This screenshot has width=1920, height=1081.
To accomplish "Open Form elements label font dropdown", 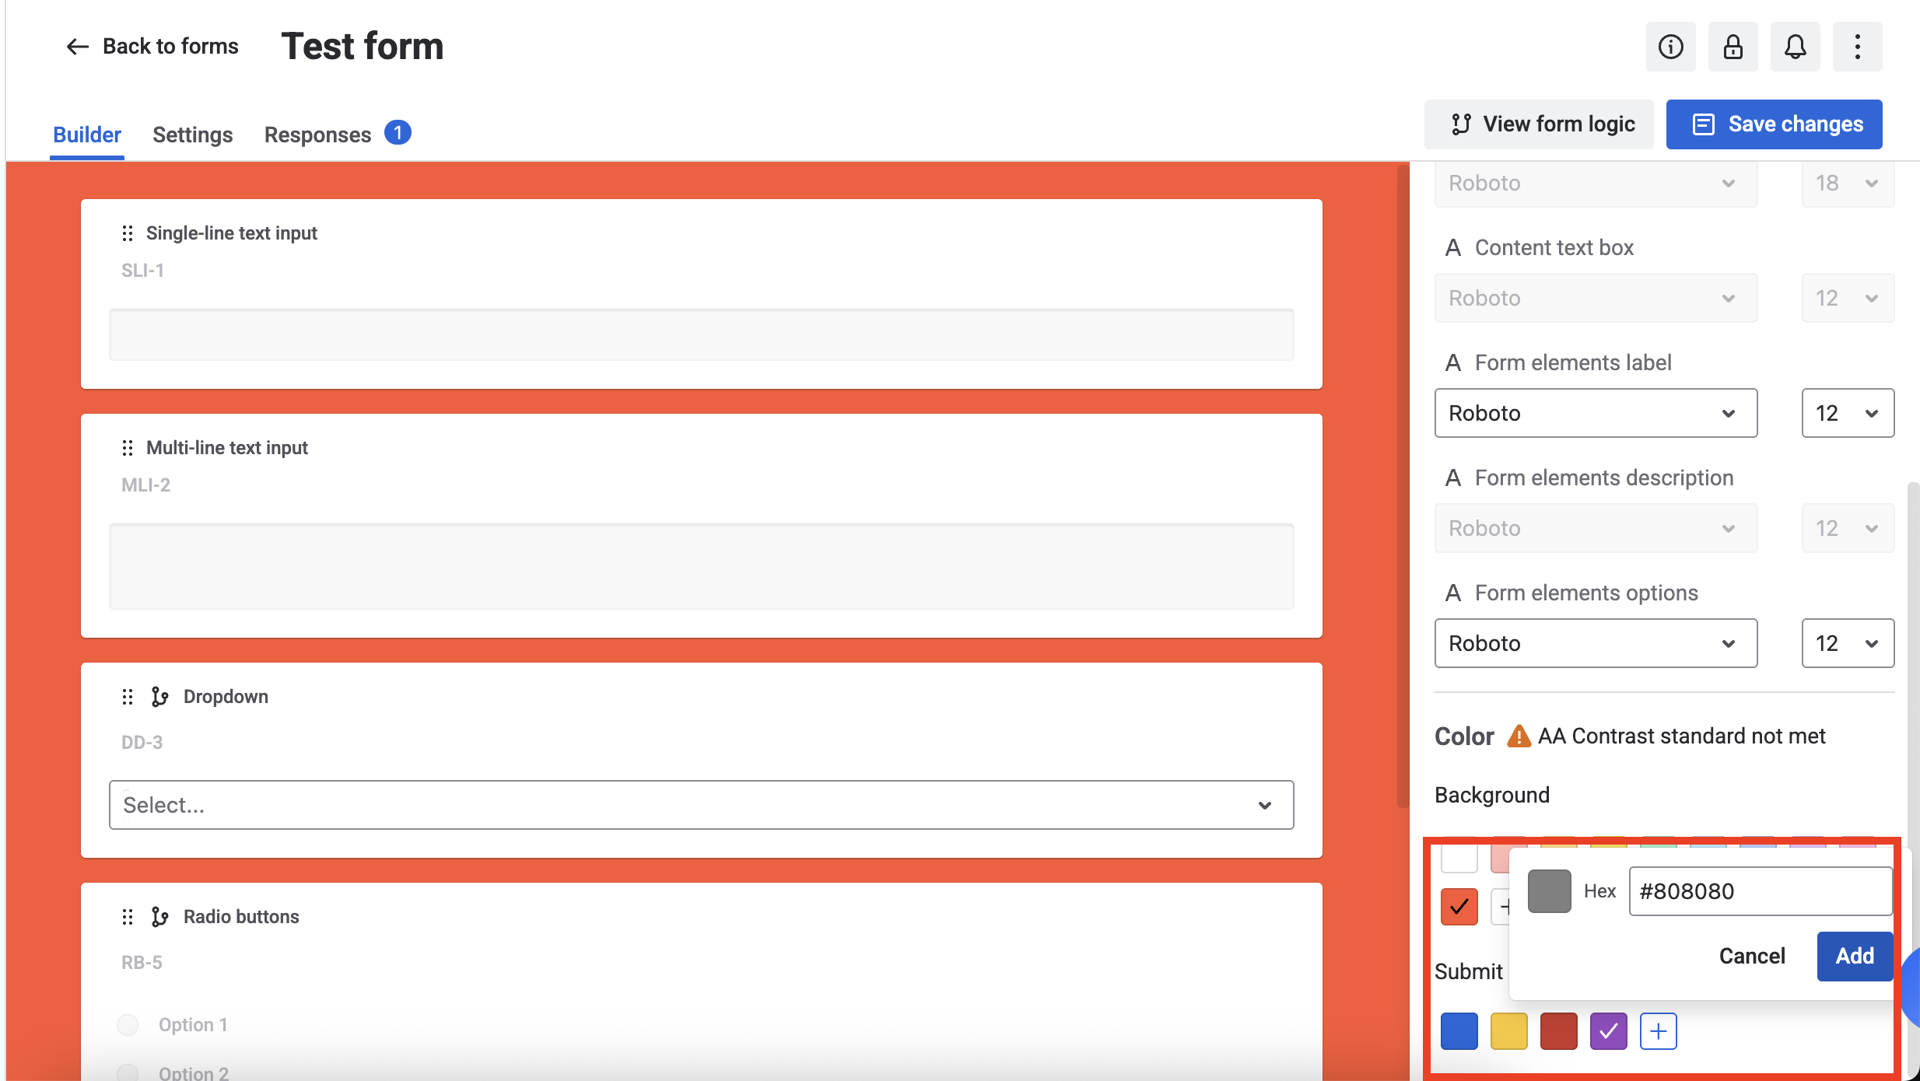I will [x=1595, y=413].
